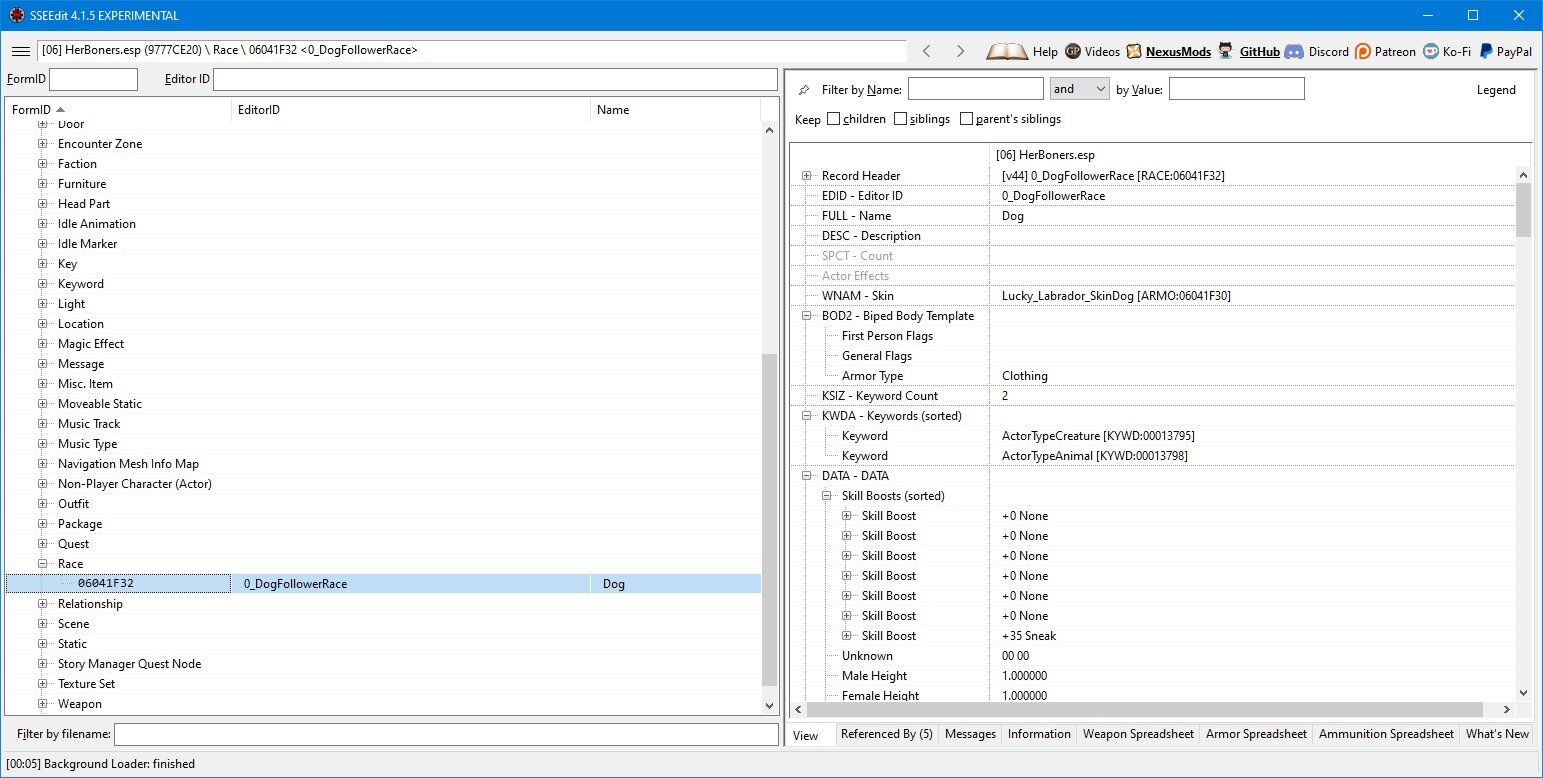Open the NexusMods link
1543x778 pixels.
coord(1178,51)
